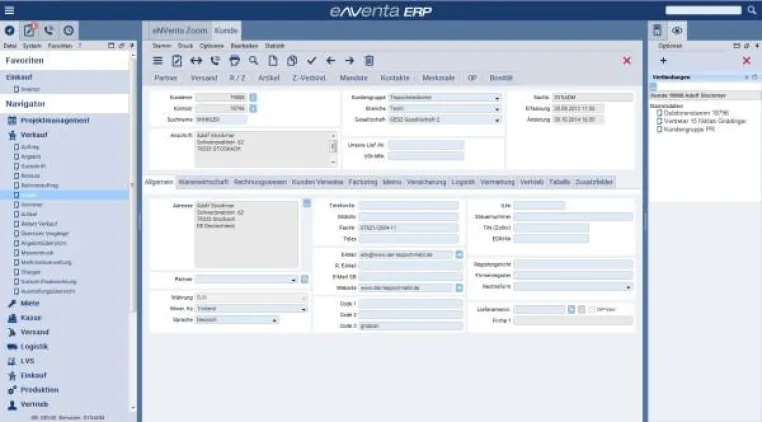Click the Merkmale button
Image resolution: width=762 pixels, height=422 pixels.
pos(438,78)
